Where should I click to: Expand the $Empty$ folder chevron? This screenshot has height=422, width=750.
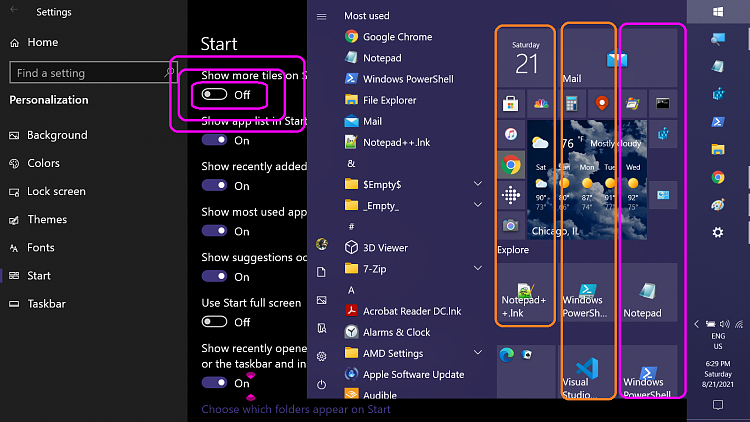pyautogui.click(x=477, y=184)
